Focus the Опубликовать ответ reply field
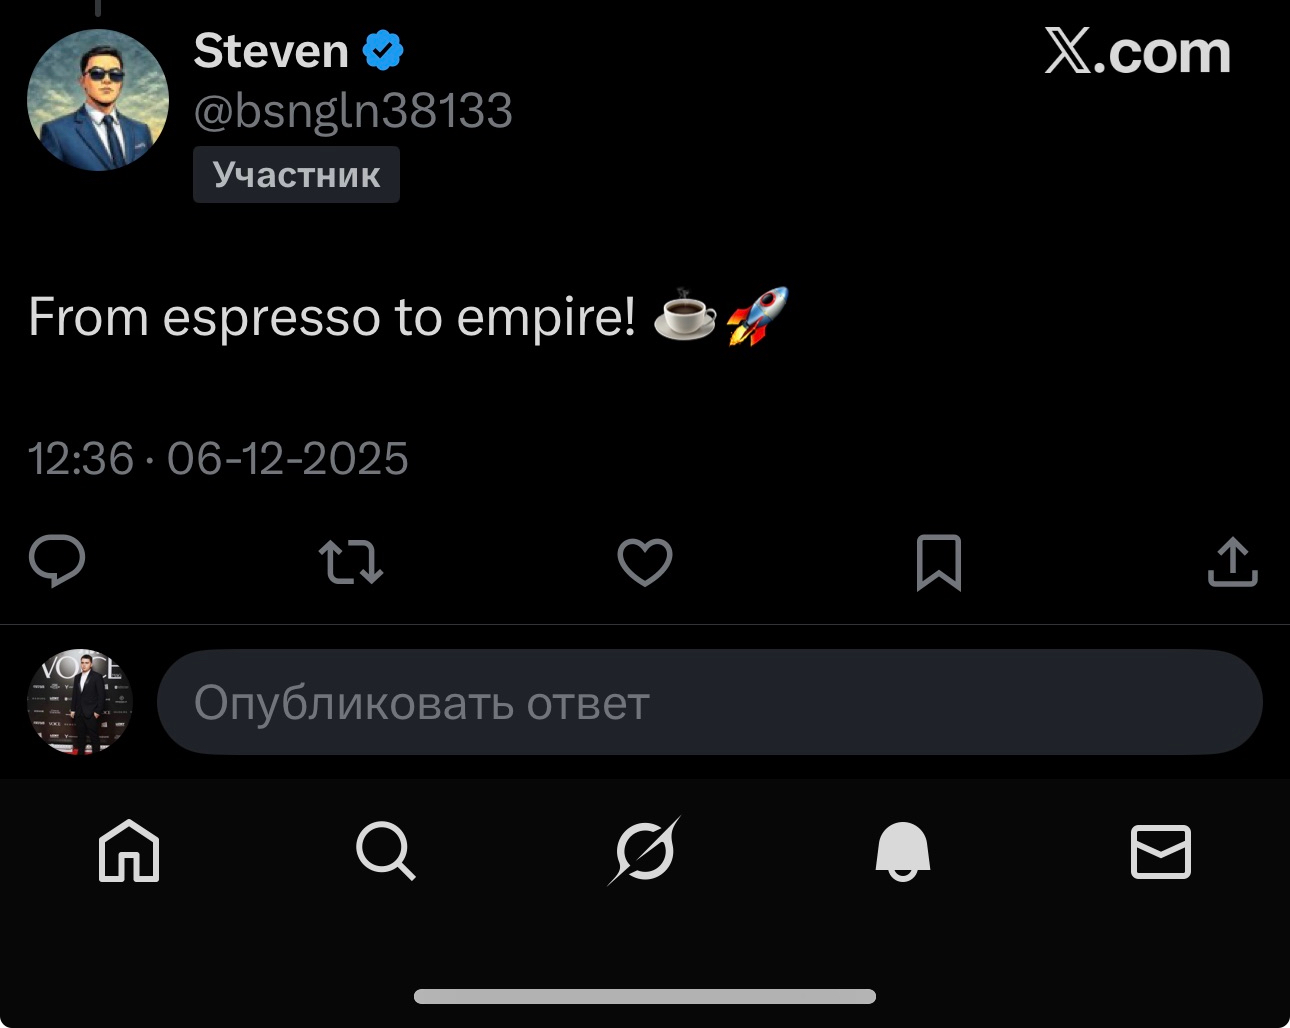The image size is (1290, 1028). click(709, 702)
